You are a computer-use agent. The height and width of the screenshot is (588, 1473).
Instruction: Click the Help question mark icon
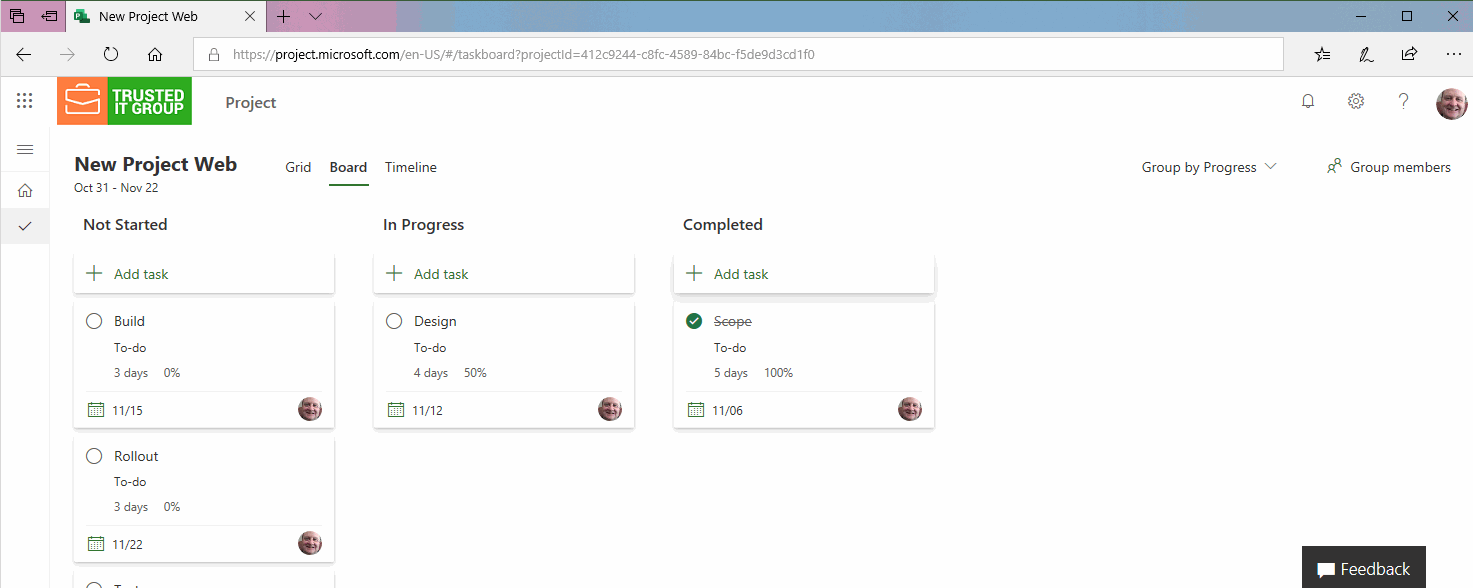[1403, 101]
